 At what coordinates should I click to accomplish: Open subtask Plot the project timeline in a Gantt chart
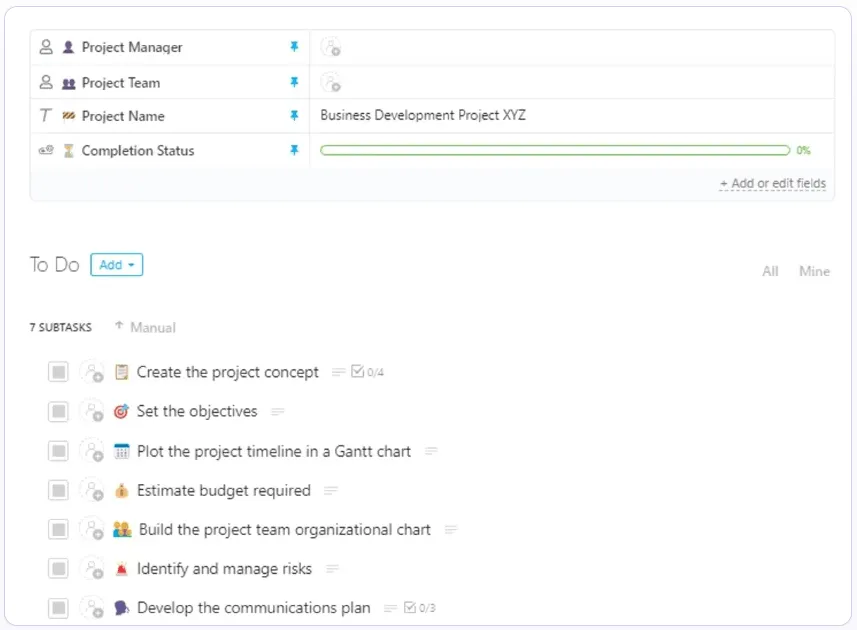(274, 451)
